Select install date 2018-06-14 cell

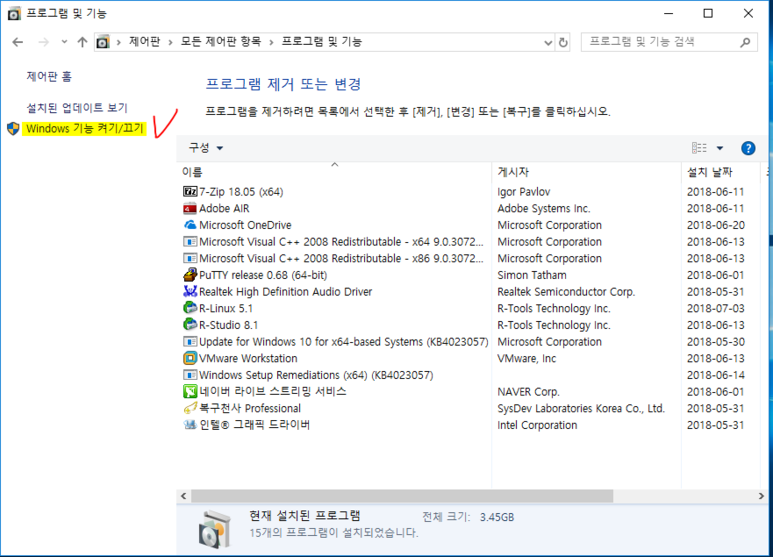click(x=715, y=375)
